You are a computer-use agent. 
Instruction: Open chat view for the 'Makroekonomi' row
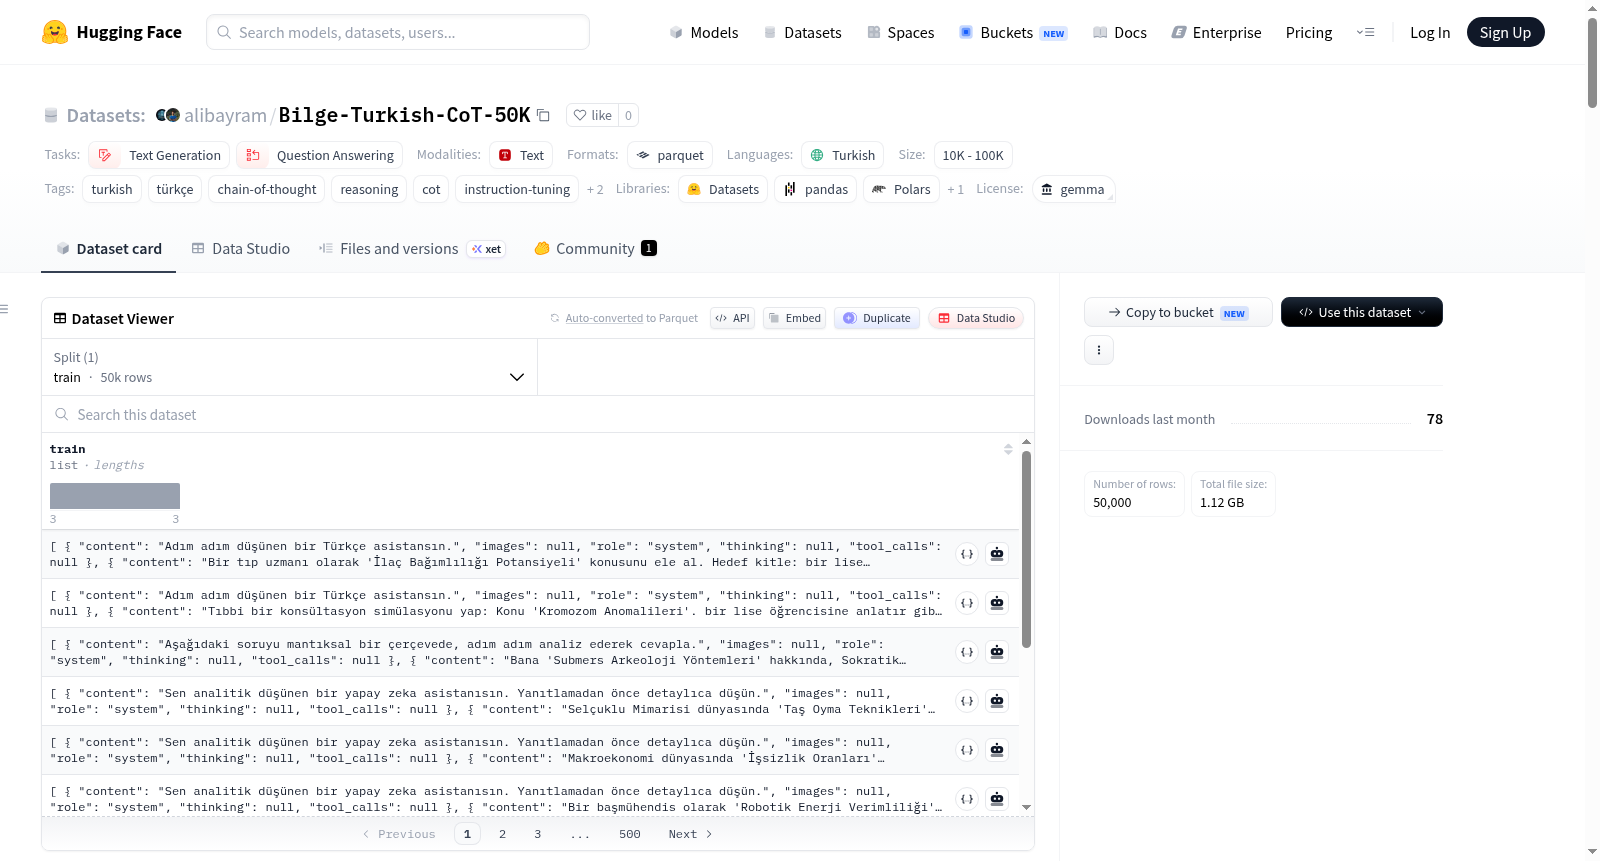click(997, 750)
